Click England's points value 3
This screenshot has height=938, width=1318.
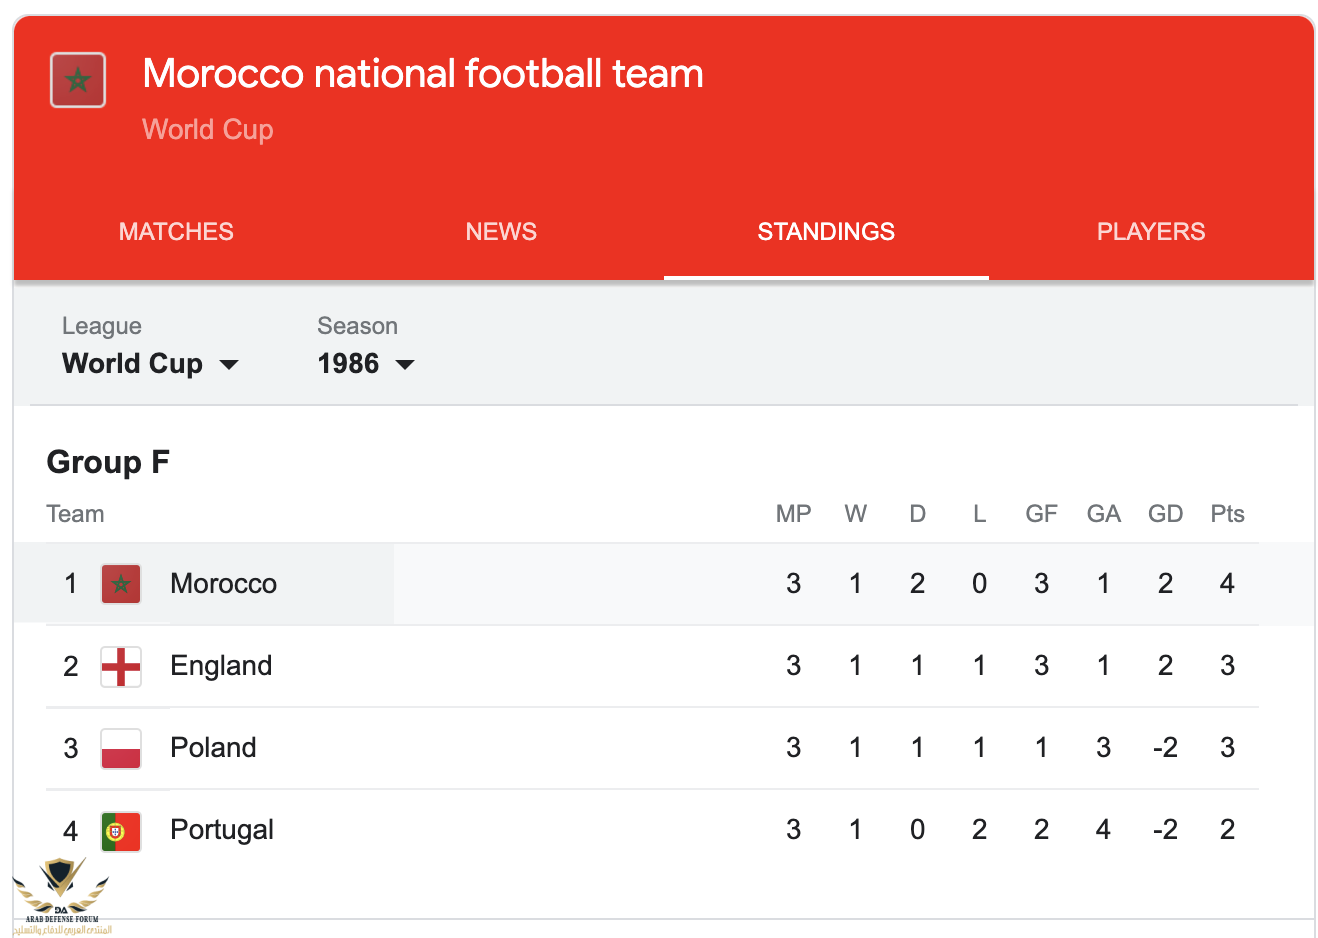pos(1227,666)
